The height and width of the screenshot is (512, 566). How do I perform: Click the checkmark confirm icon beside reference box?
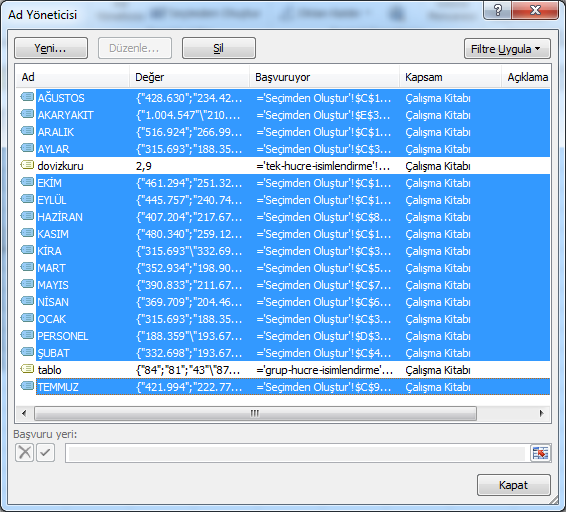point(45,452)
